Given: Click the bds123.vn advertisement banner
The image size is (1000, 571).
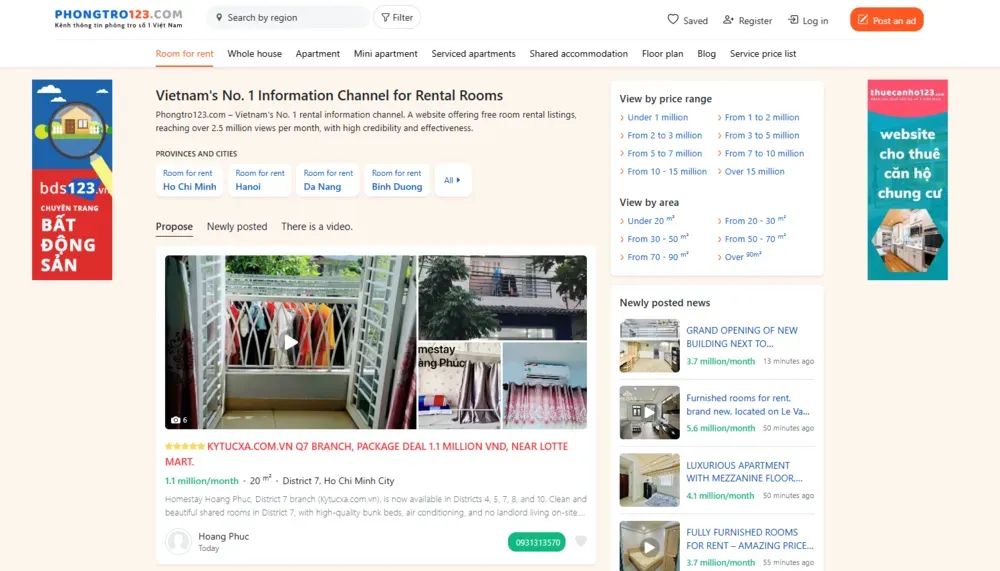Looking at the screenshot, I should click(x=72, y=180).
